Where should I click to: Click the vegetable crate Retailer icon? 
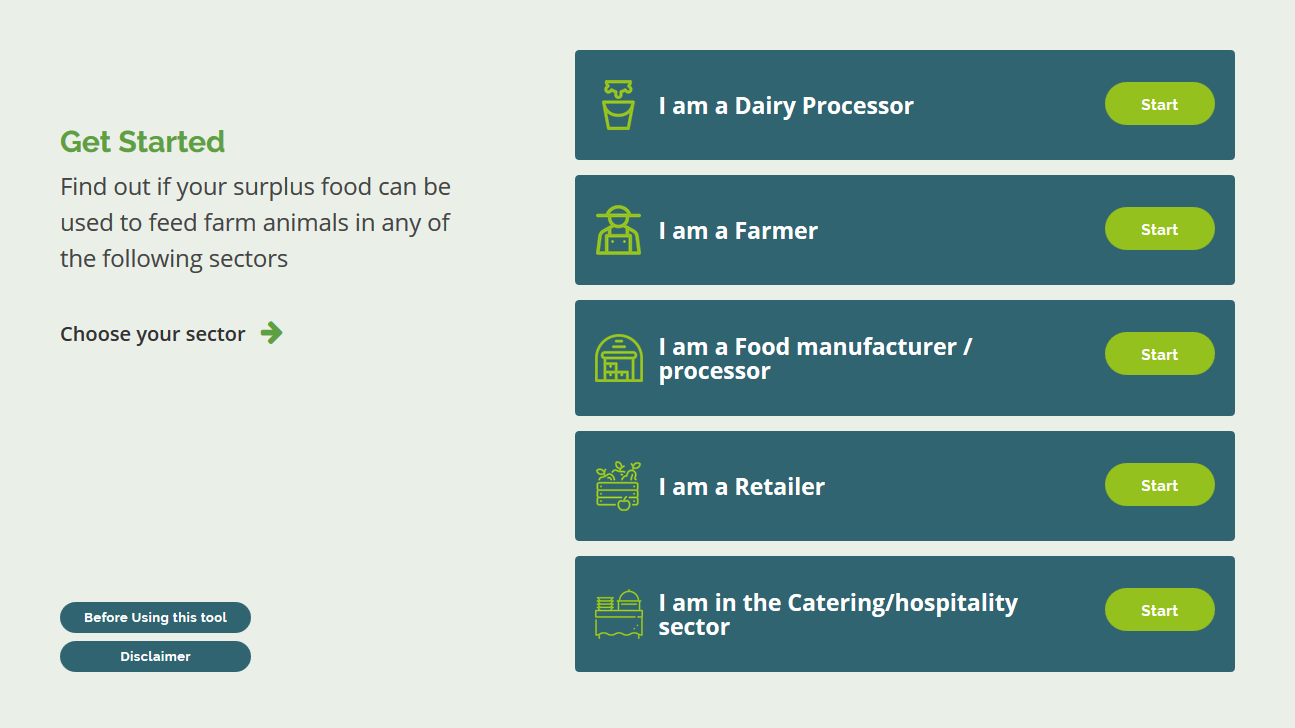pyautogui.click(x=618, y=486)
